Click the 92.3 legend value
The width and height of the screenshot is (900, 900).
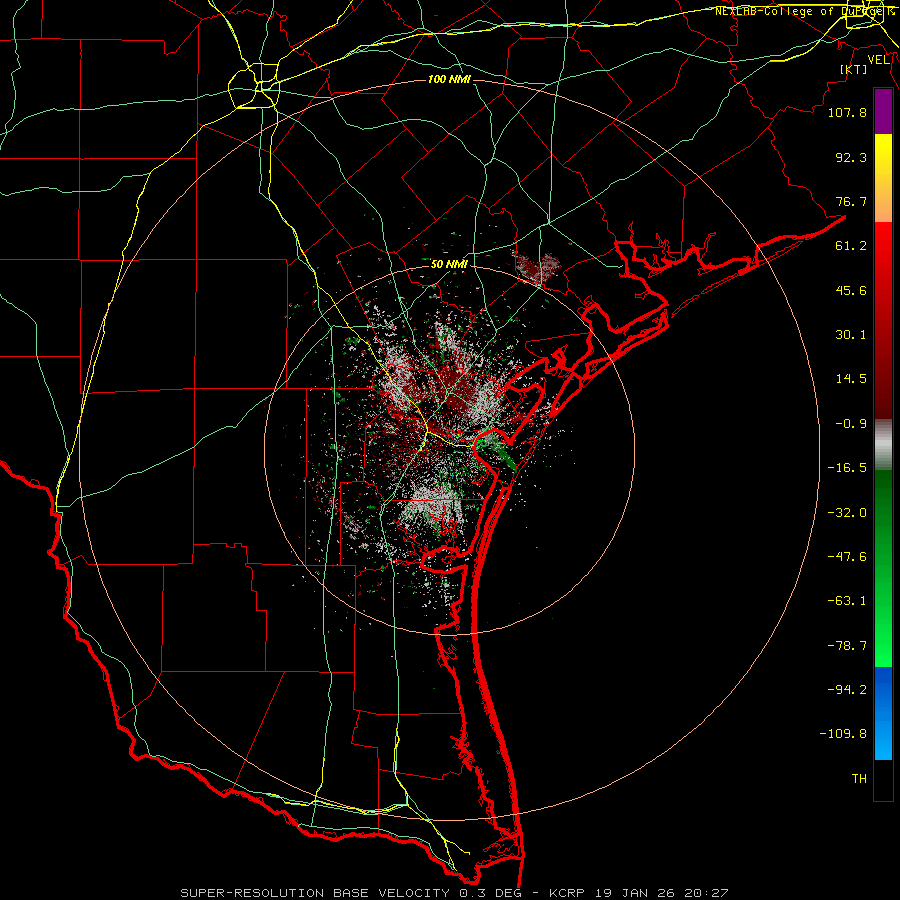pos(851,157)
